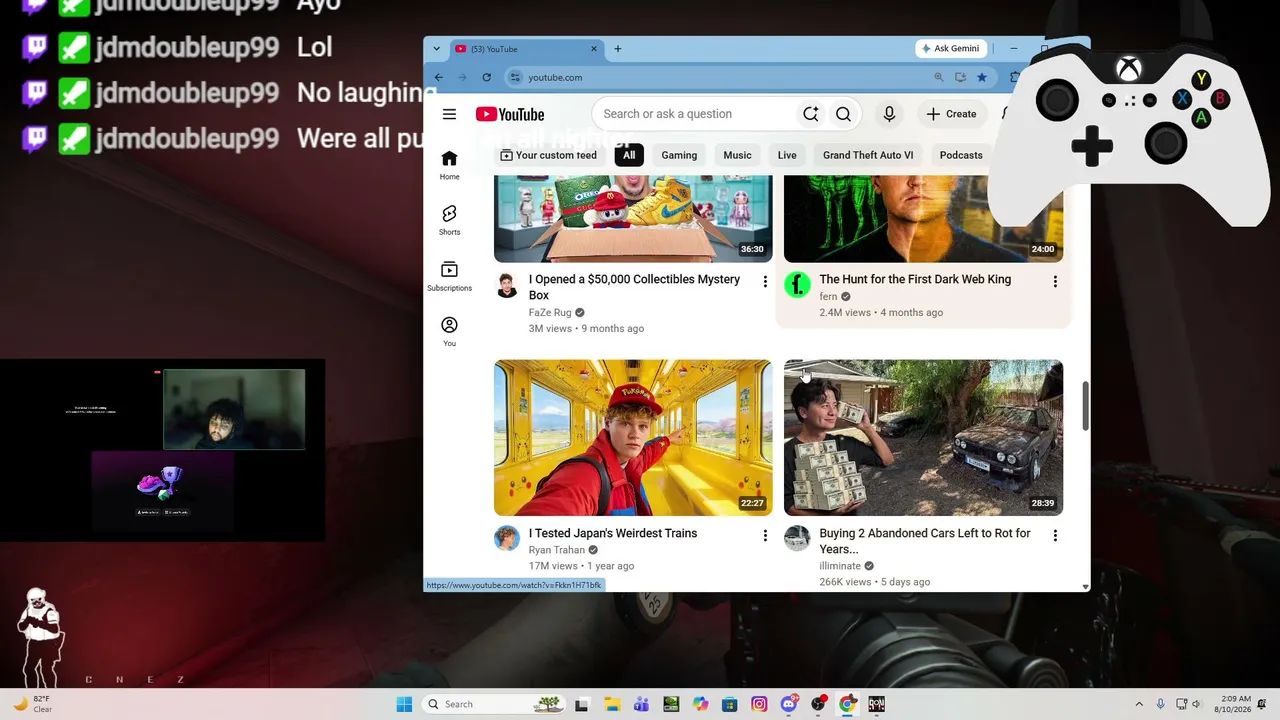Filter the feed by Gaming
Screen dimensions: 1280x720
tap(679, 155)
